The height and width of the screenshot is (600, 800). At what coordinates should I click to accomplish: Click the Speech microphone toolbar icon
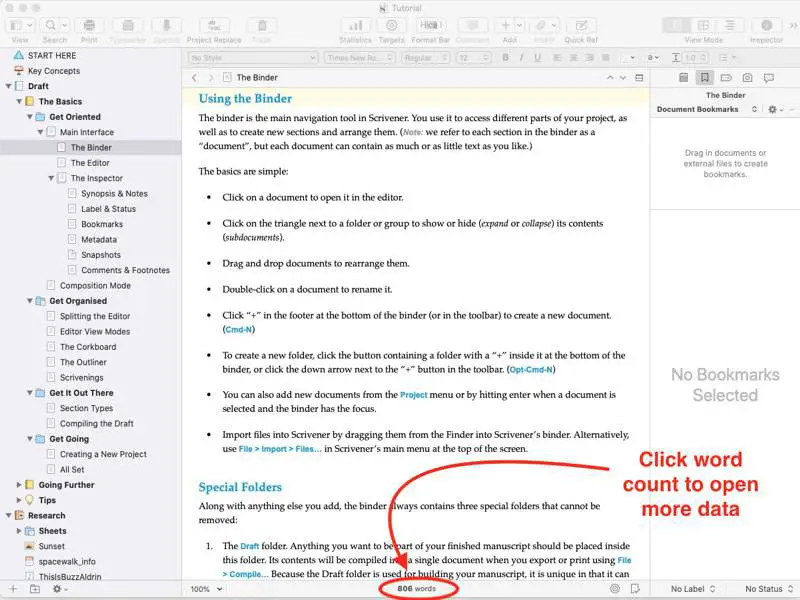[x=166, y=26]
